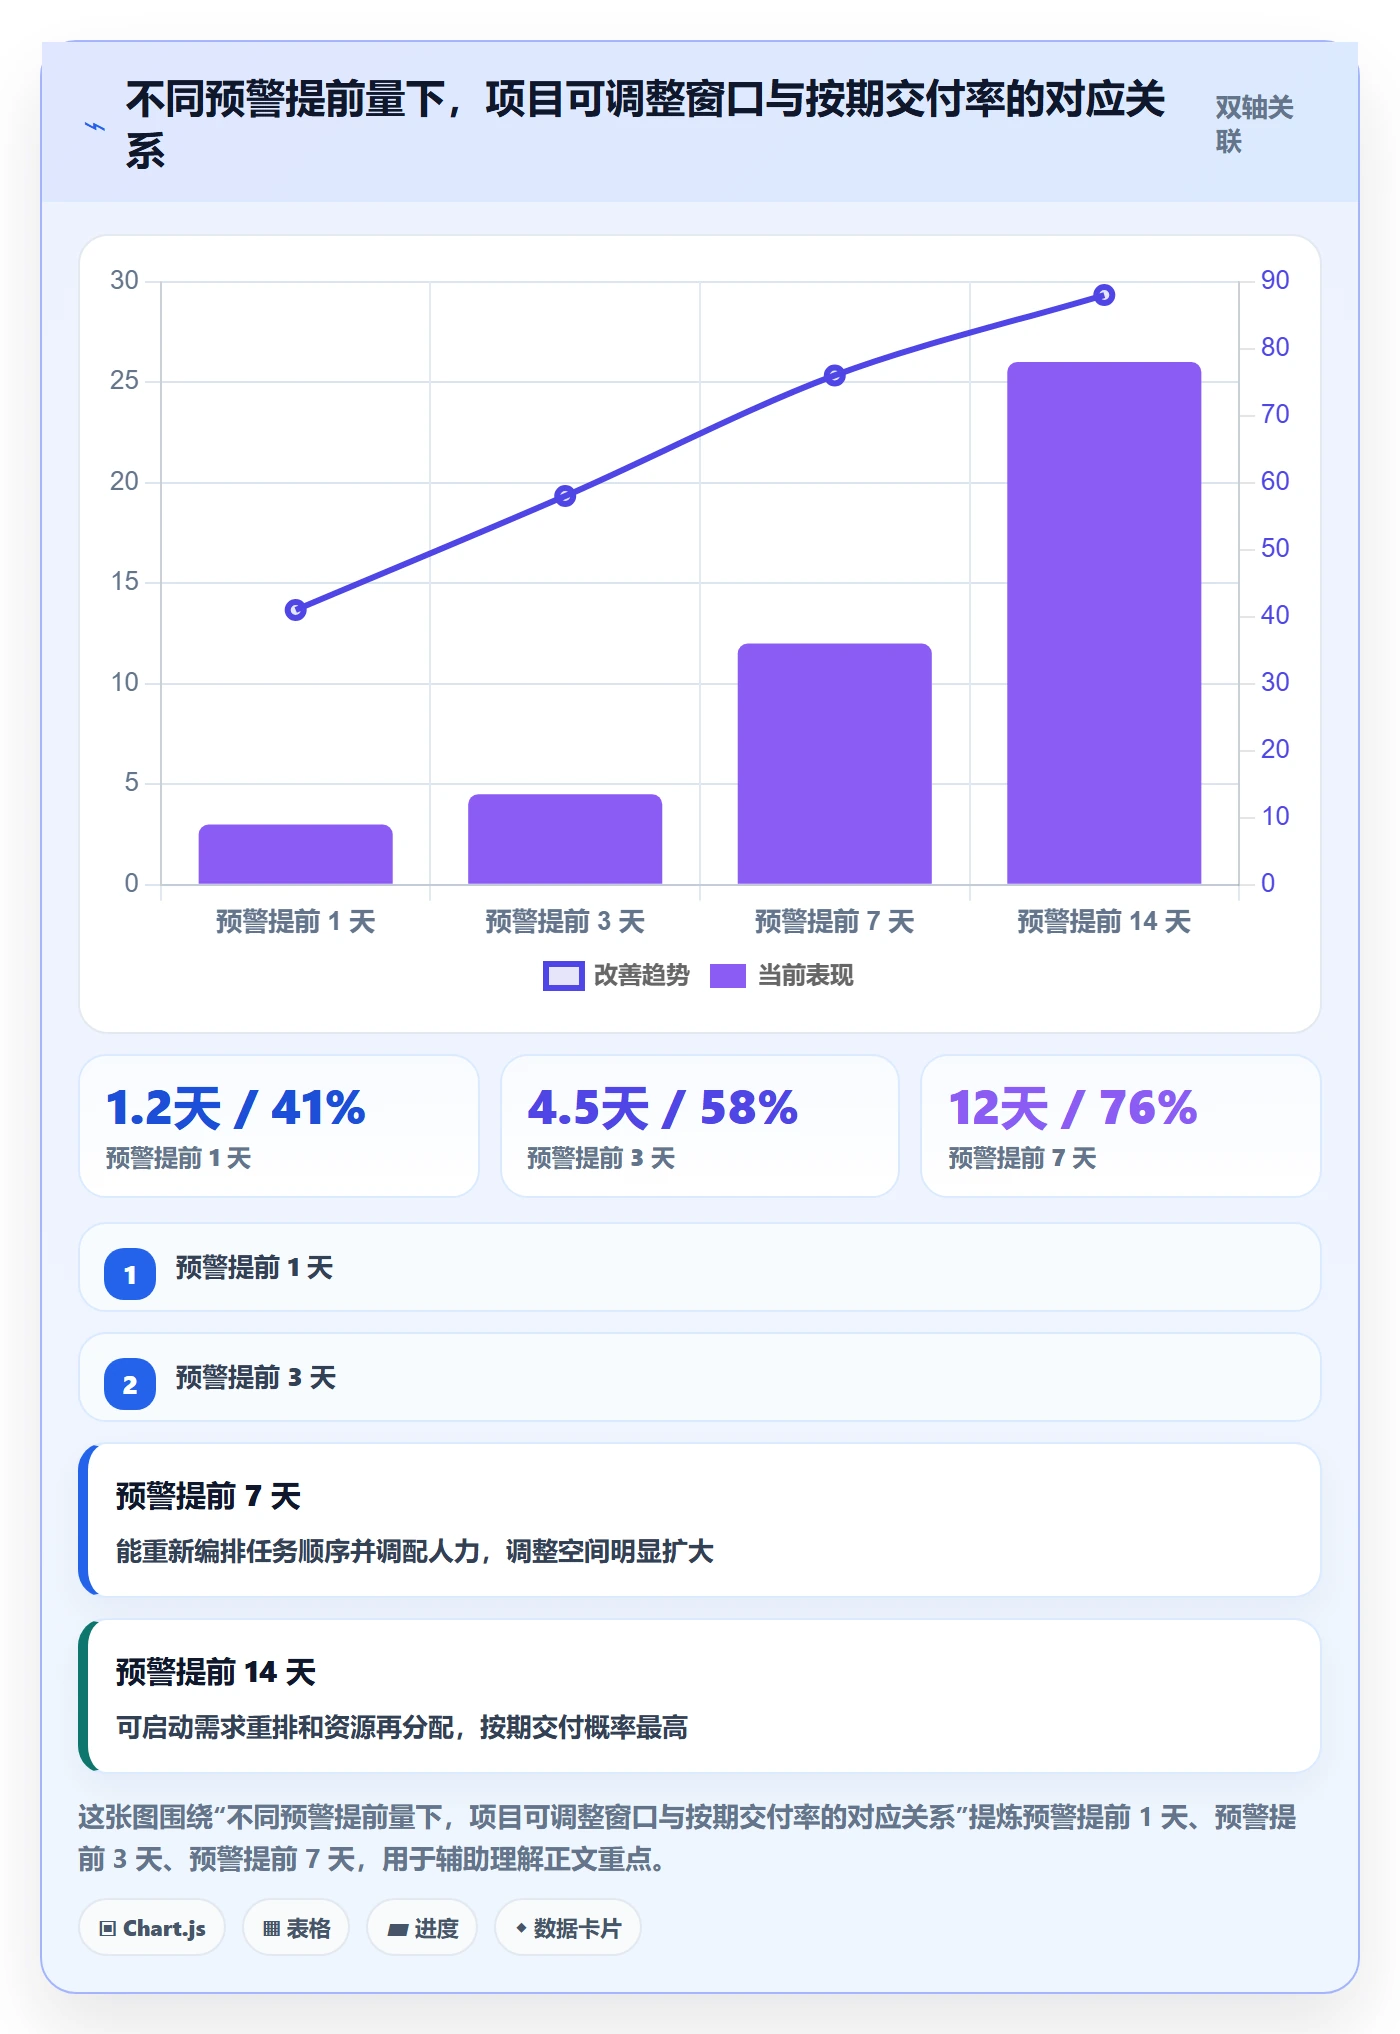This screenshot has width=1400, height=2034.
Task: Click the 双轴关联 badge in the header
Action: coord(1254,125)
